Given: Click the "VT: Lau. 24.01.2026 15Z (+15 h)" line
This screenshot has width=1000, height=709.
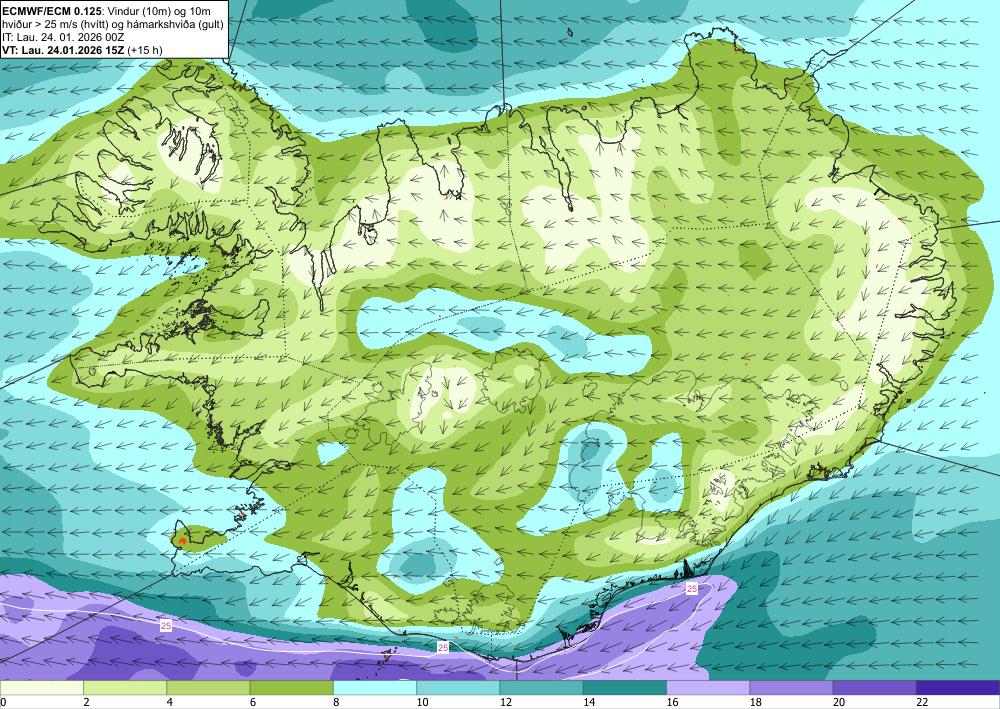Looking at the screenshot, I should [x=82, y=50].
